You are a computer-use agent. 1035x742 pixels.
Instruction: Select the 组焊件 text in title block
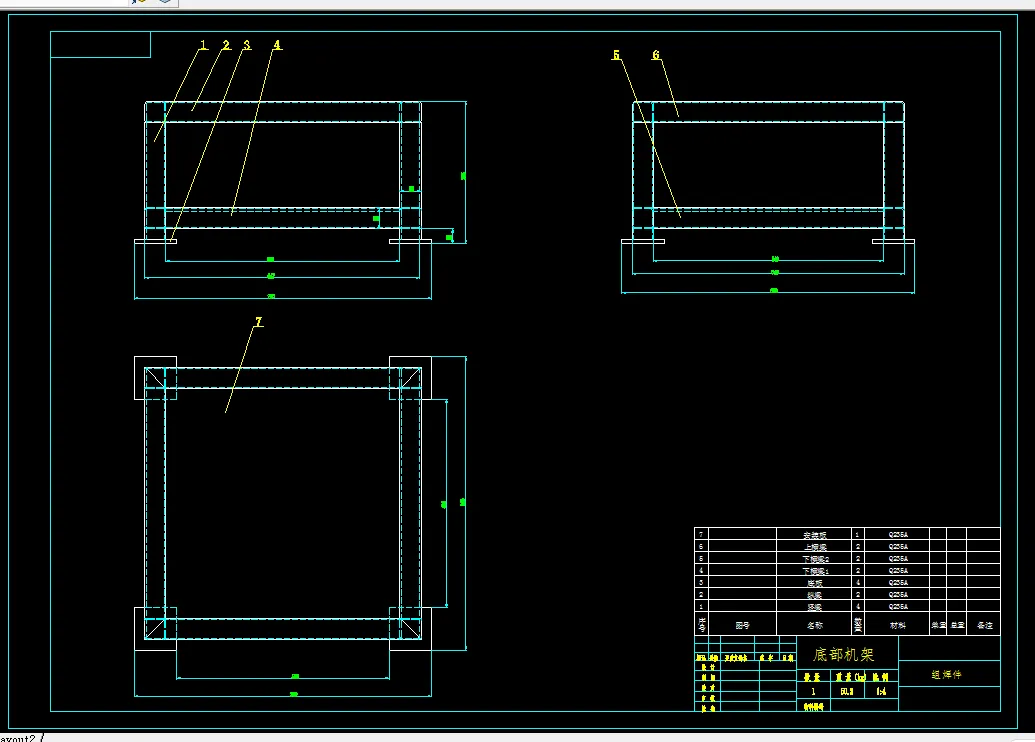click(947, 675)
